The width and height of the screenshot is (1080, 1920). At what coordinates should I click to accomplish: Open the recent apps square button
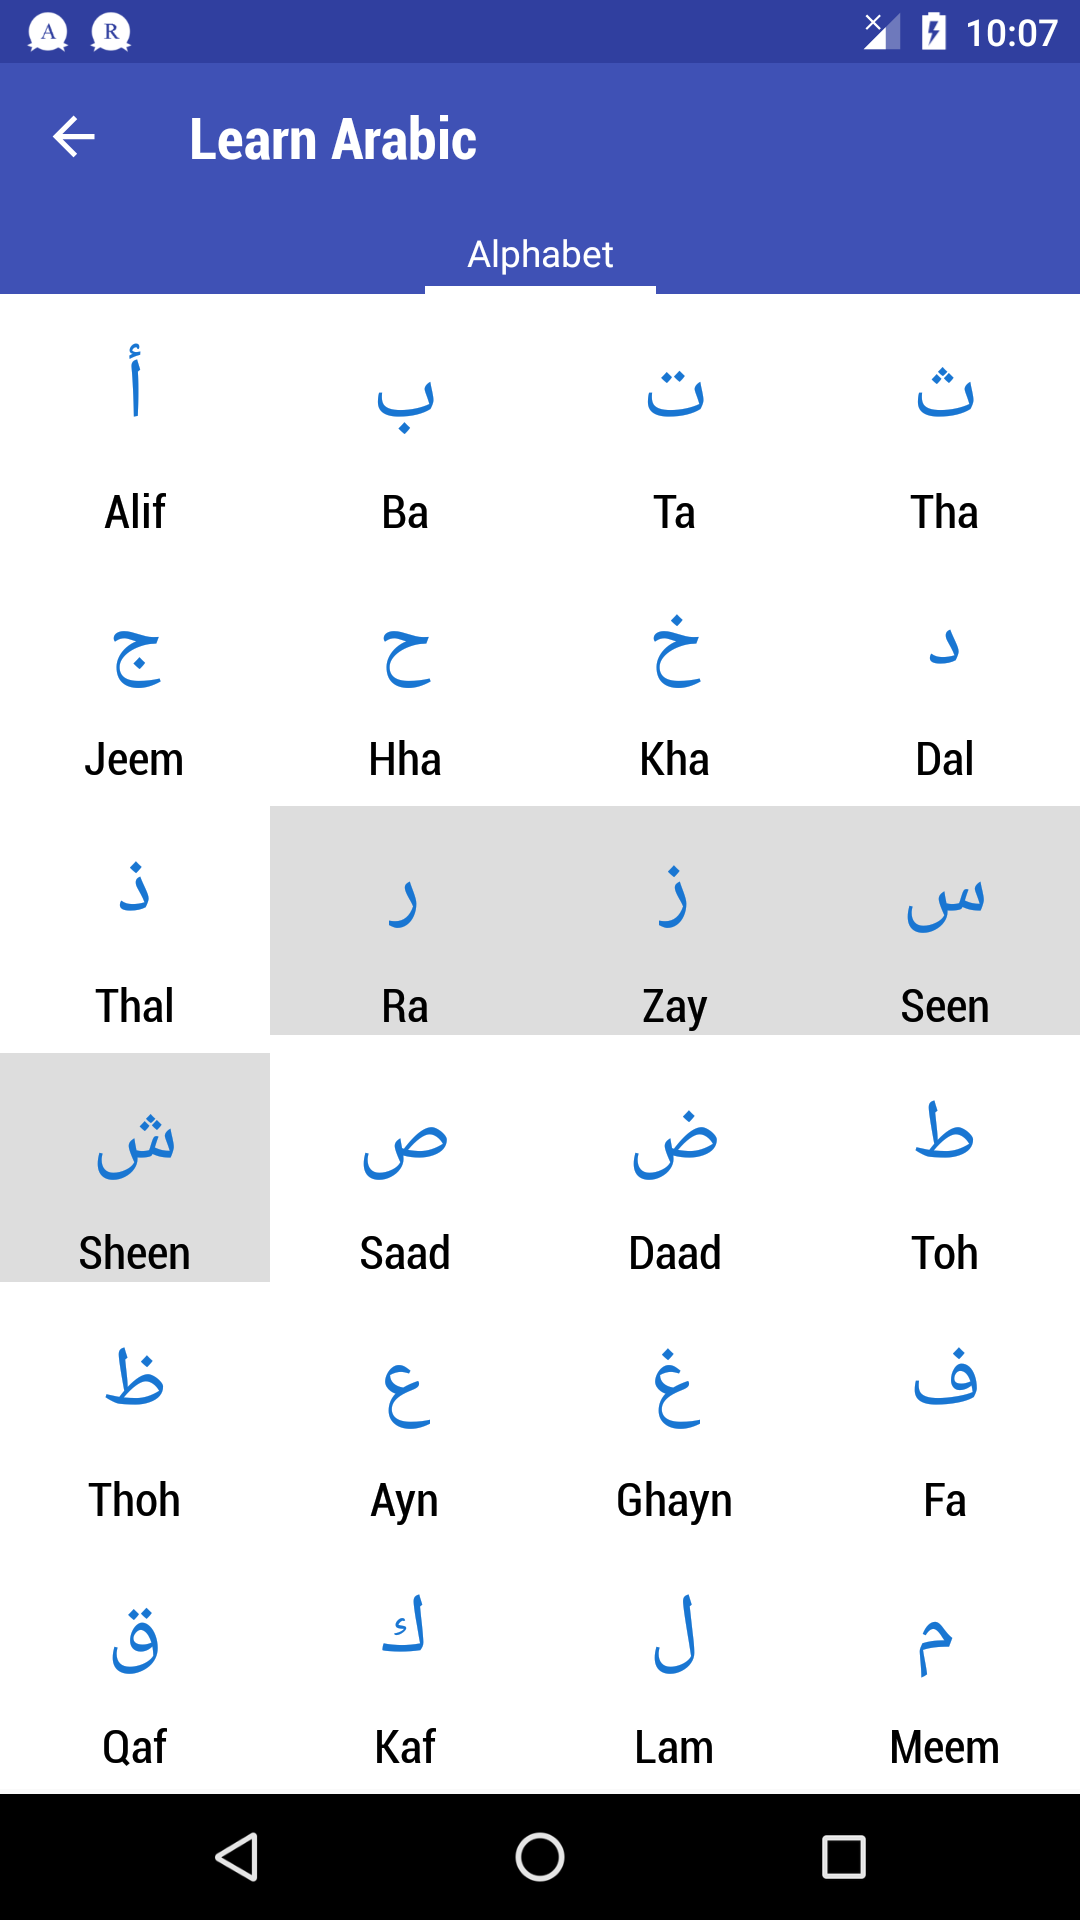coord(843,1857)
